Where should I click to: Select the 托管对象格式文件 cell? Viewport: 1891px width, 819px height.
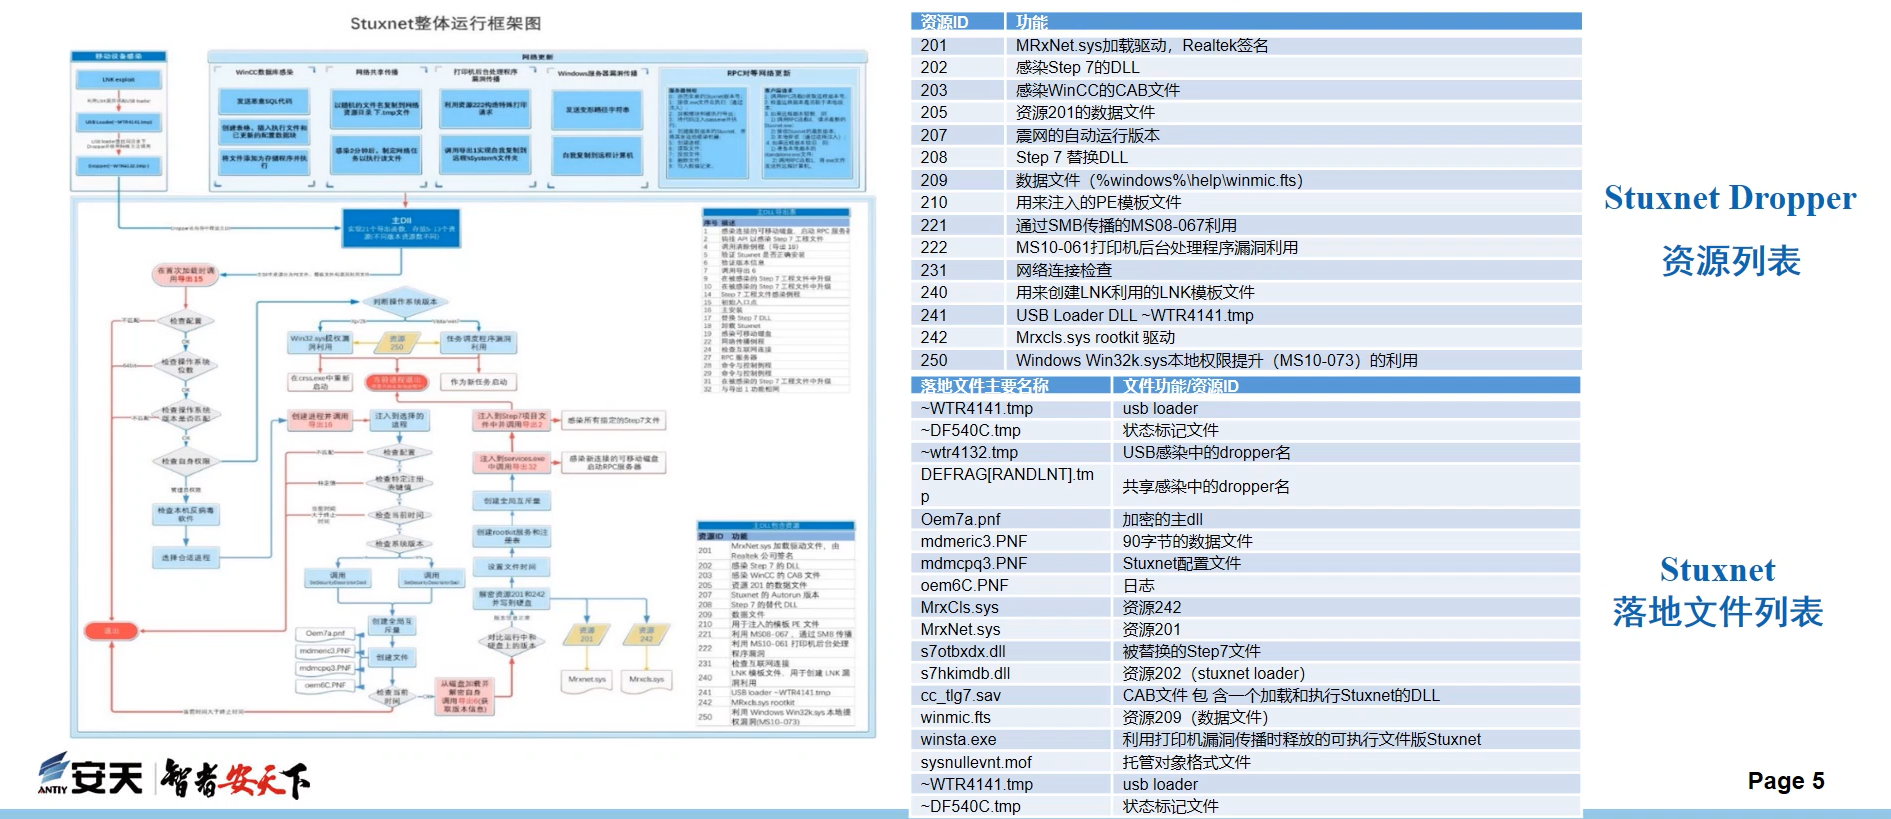tap(1346, 762)
